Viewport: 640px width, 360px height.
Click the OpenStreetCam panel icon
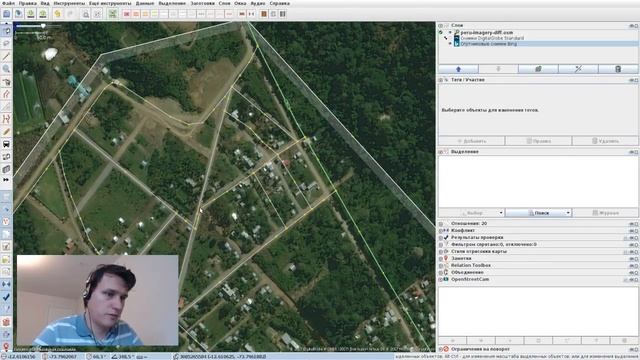coord(446,279)
